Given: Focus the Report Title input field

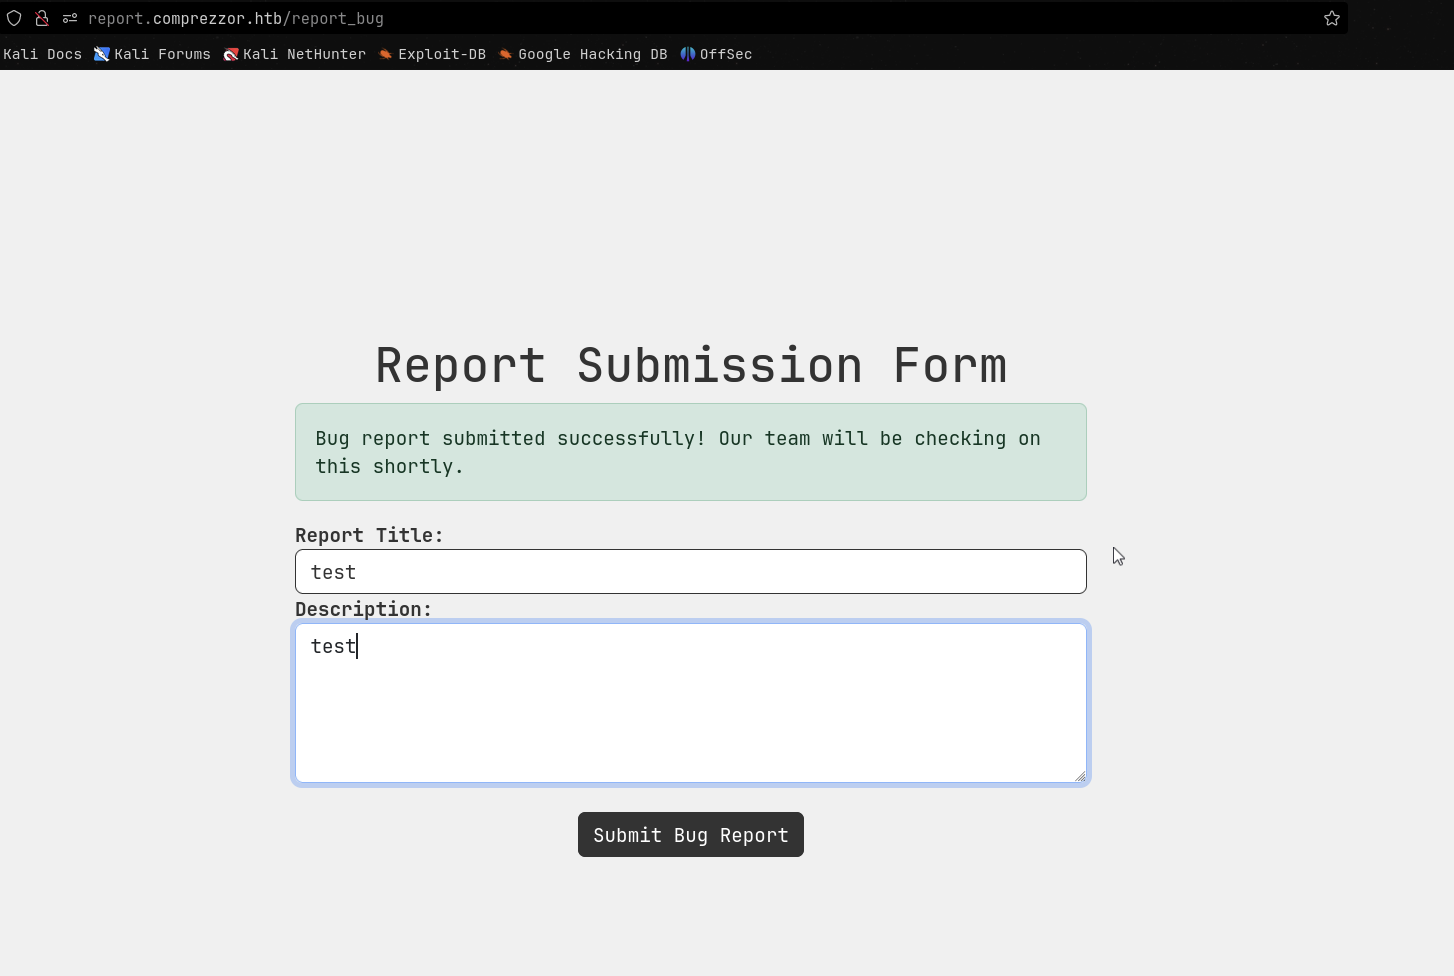Looking at the screenshot, I should [x=690, y=572].
